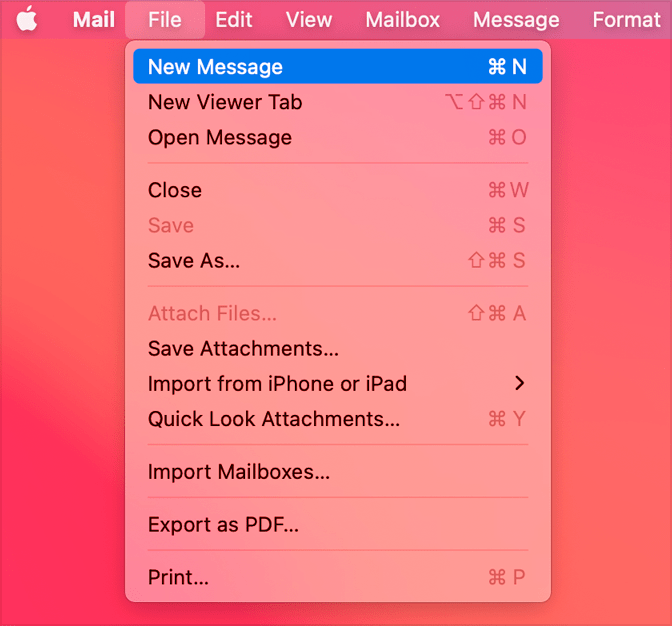Expand Import from iPhone or iPad submenu

(x=338, y=383)
